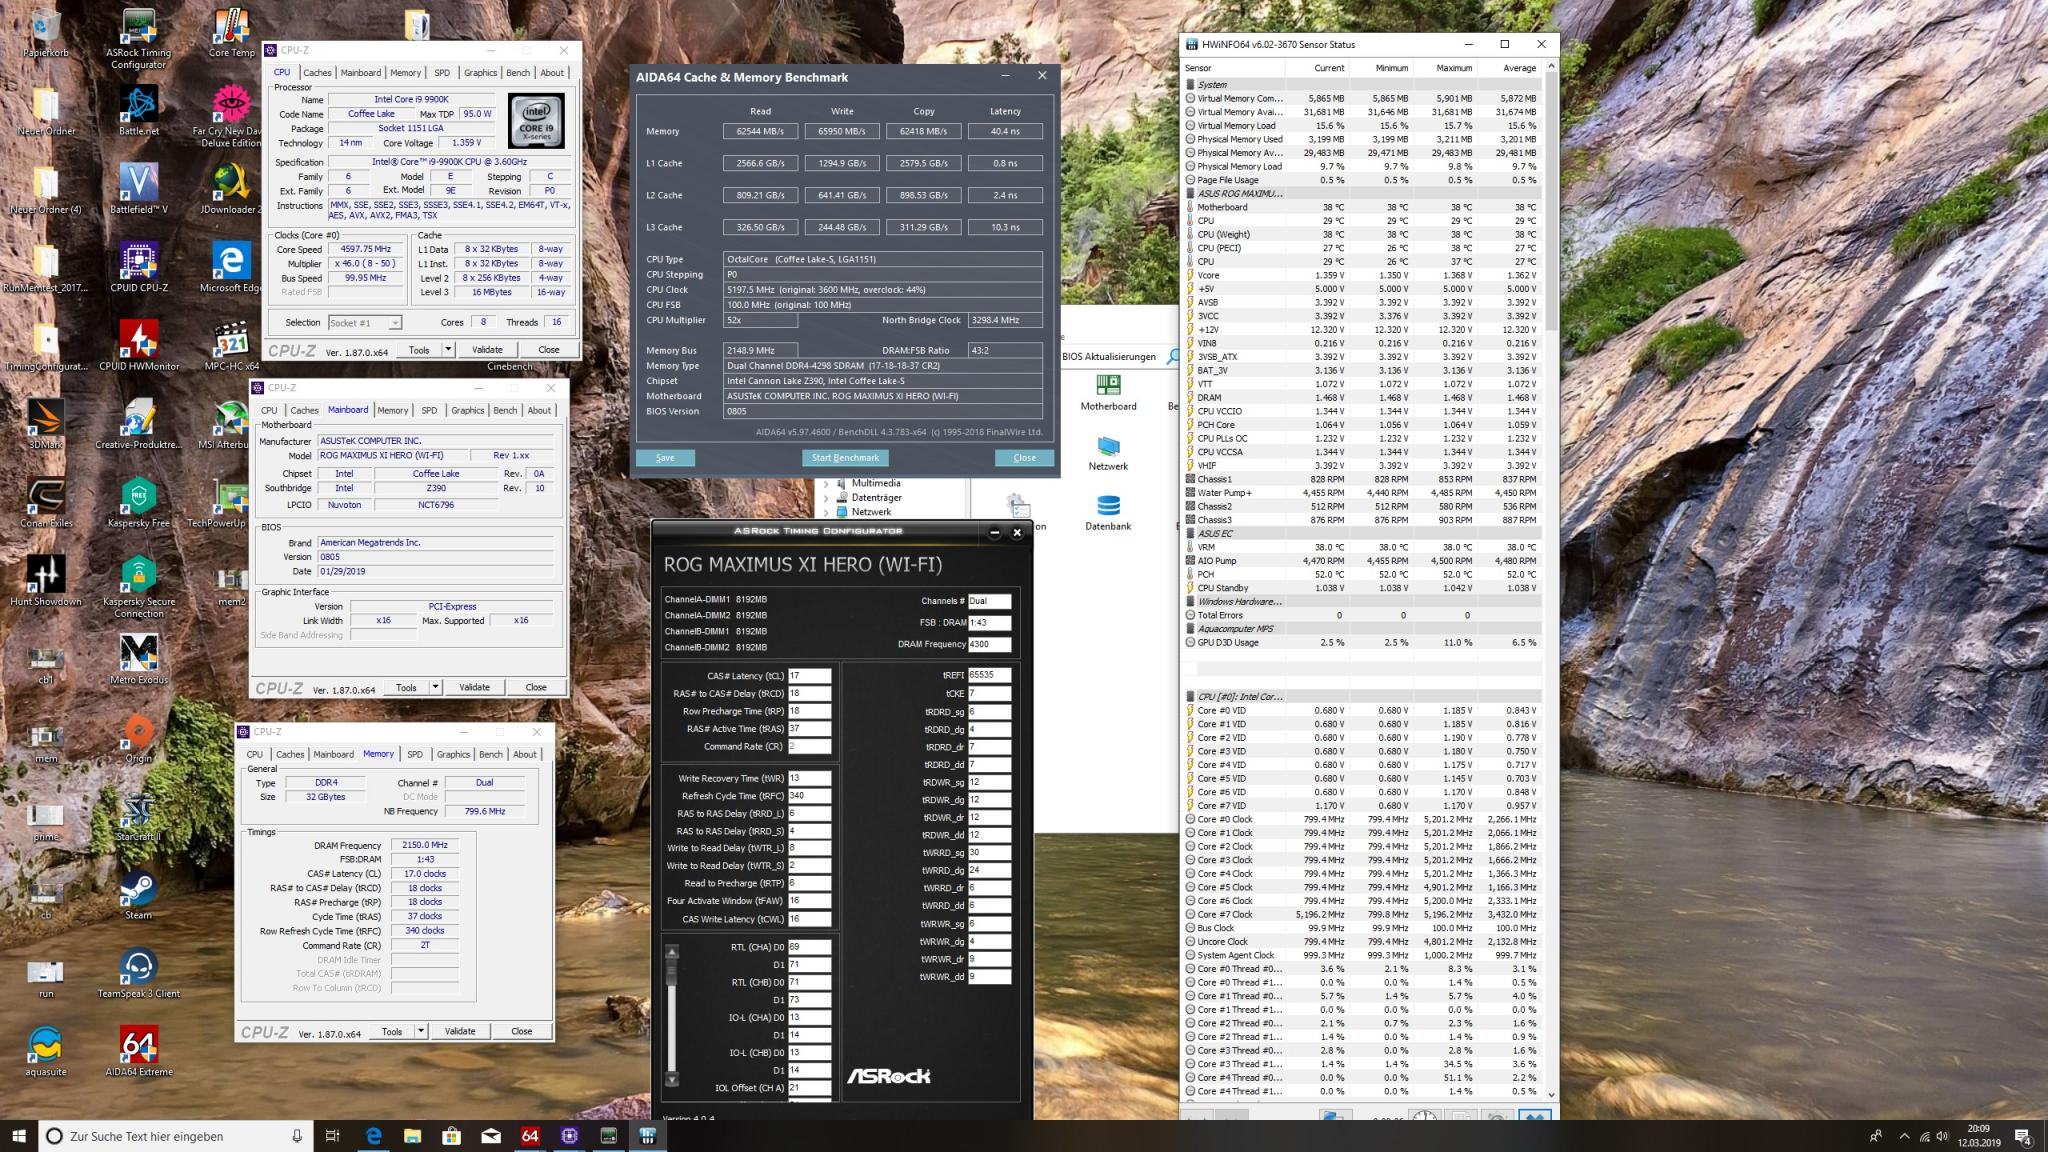Open the Steam desktop shortcut

pyautogui.click(x=139, y=894)
